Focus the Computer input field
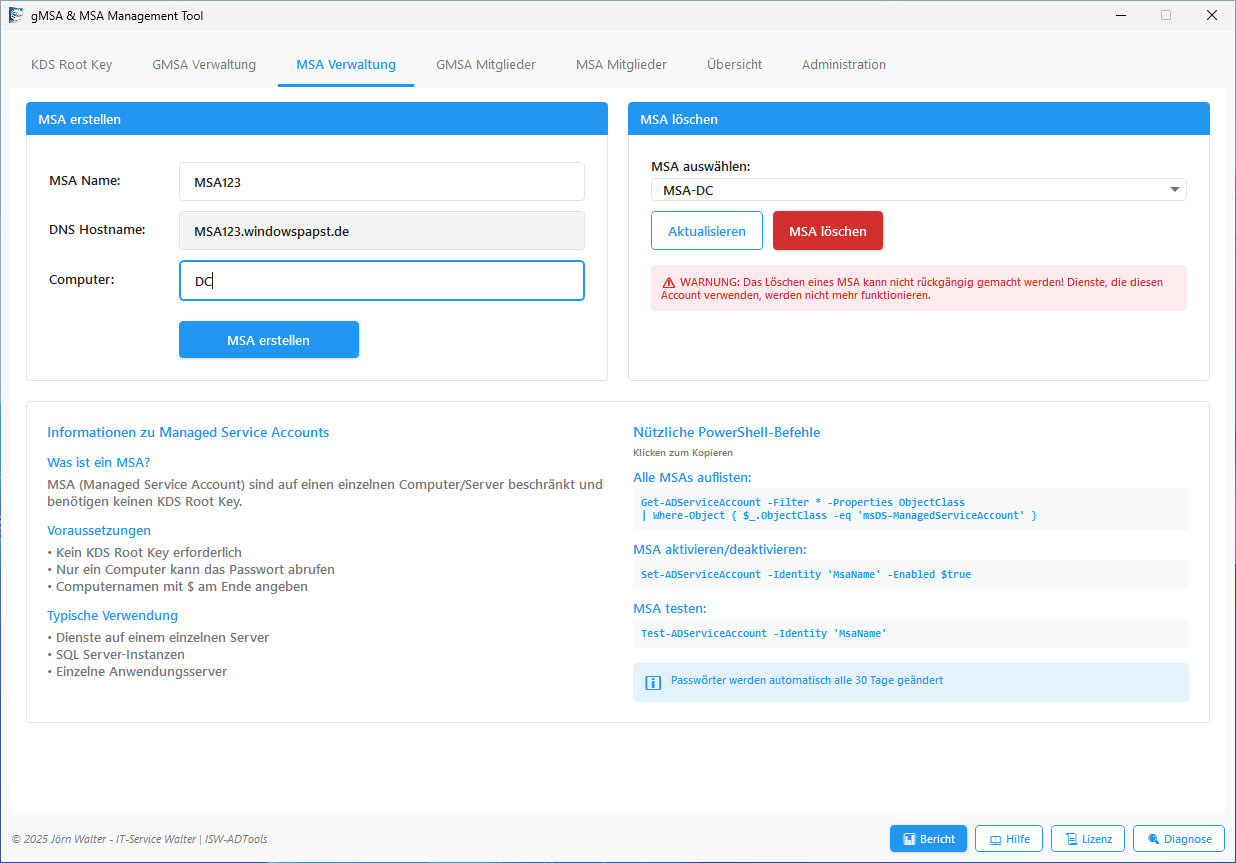This screenshot has width=1236, height=863. [x=381, y=281]
